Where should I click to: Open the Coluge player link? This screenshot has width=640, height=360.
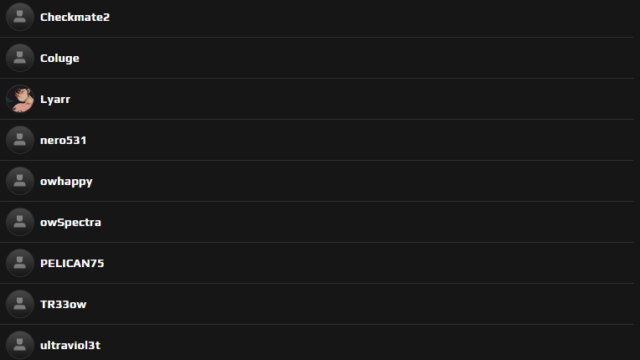point(60,58)
